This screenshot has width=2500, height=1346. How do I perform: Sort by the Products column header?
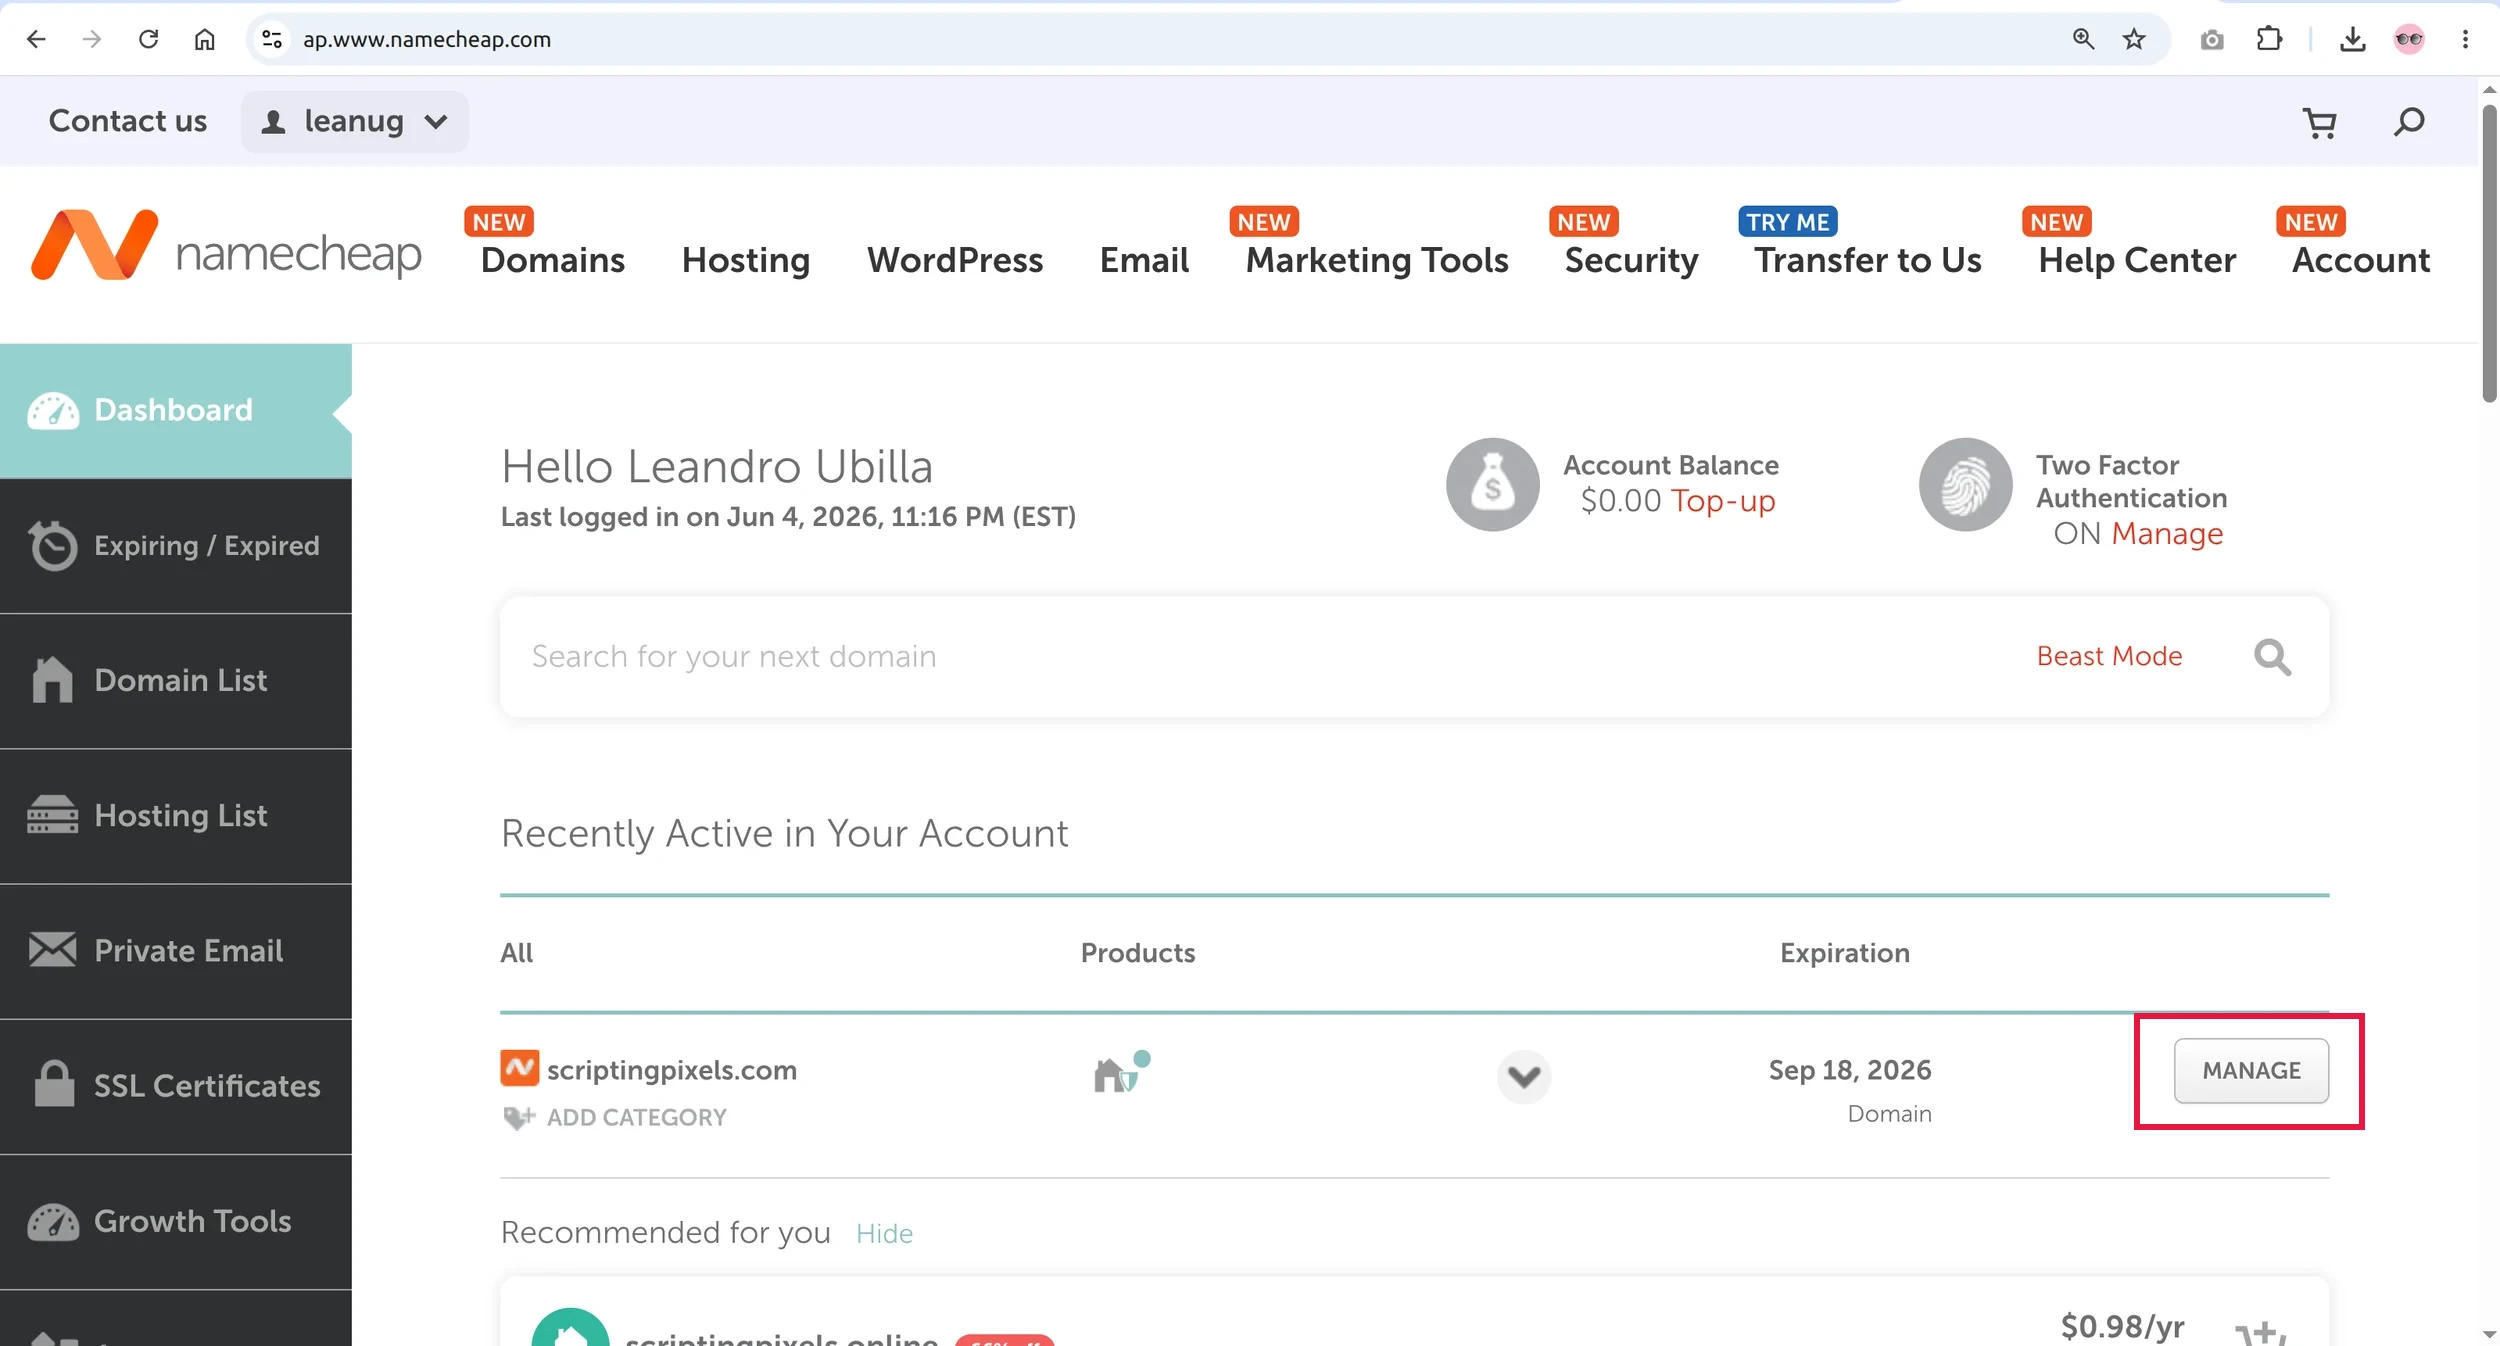[1138, 953]
